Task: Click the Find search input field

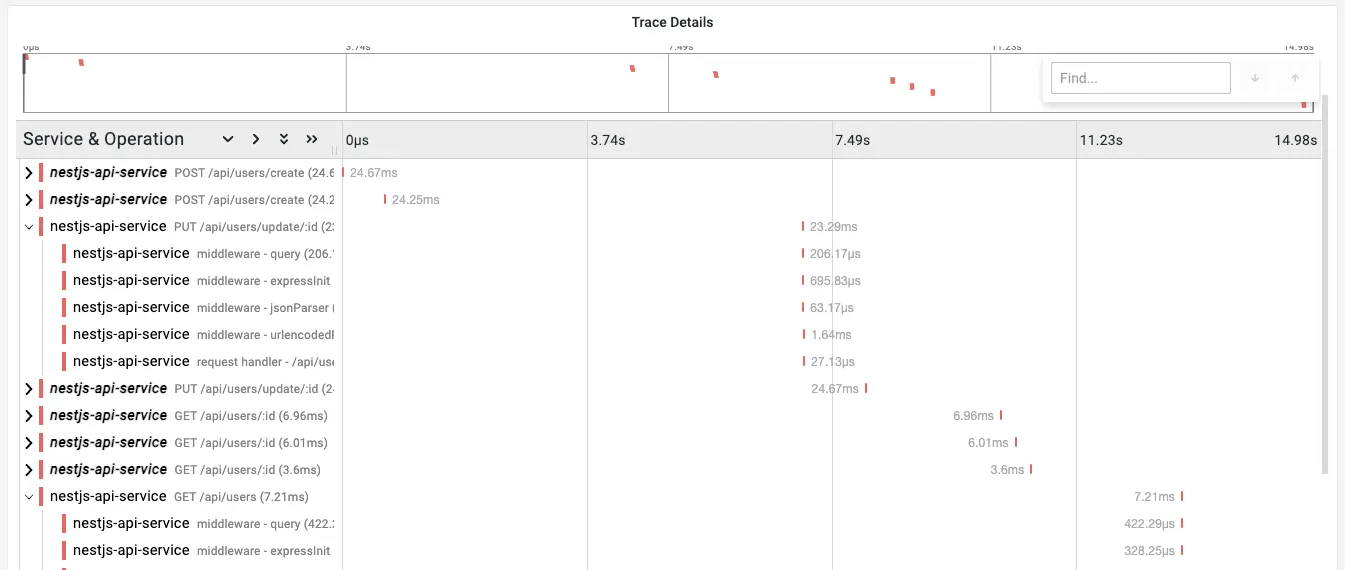Action: [x=1140, y=78]
